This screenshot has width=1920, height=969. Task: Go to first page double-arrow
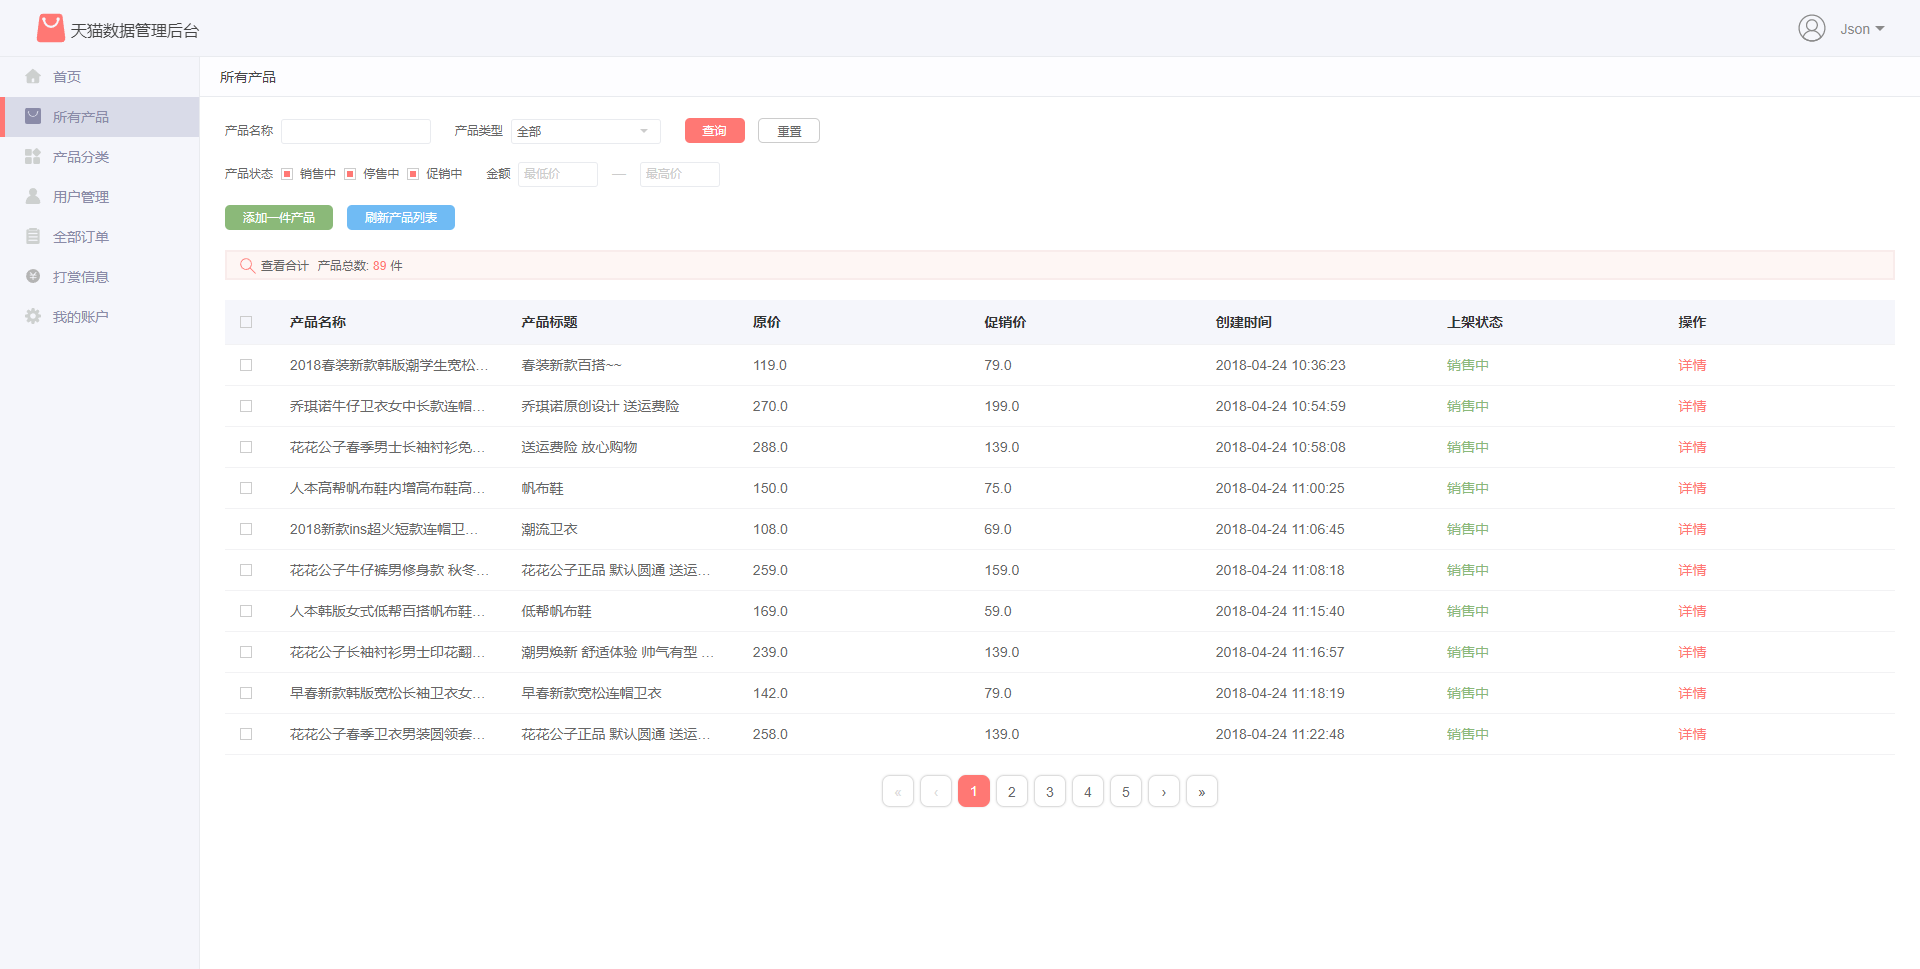pyautogui.click(x=898, y=791)
